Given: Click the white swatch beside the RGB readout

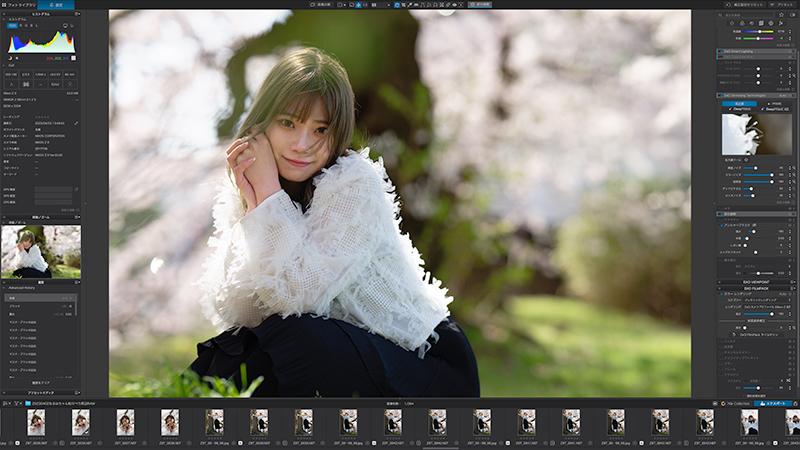Looking at the screenshot, I should pos(73,58).
